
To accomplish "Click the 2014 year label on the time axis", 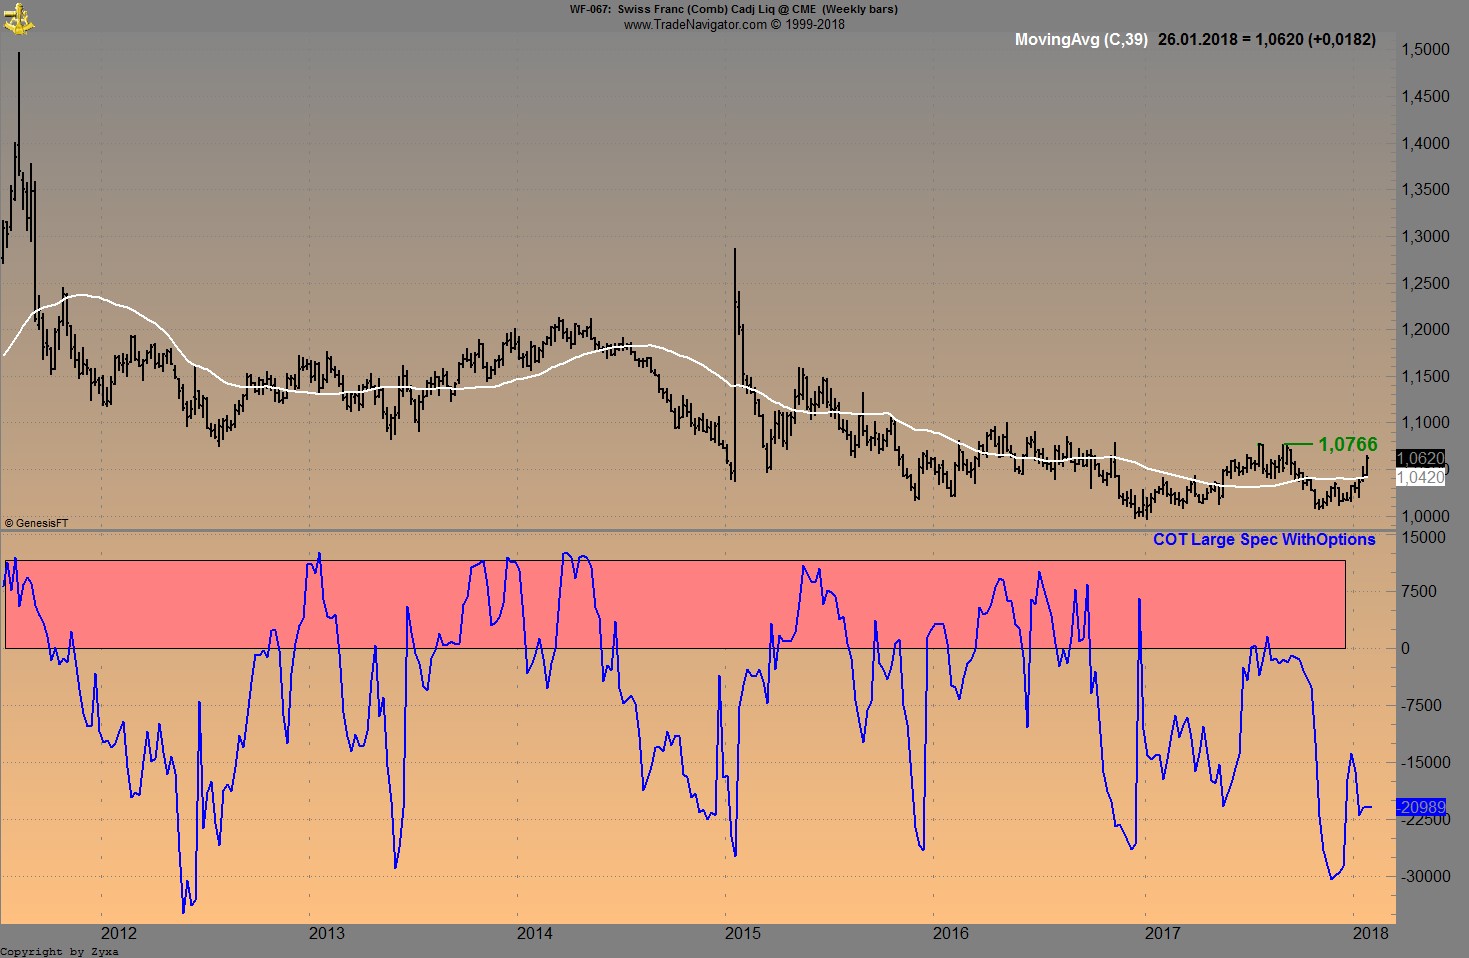I will (x=534, y=933).
